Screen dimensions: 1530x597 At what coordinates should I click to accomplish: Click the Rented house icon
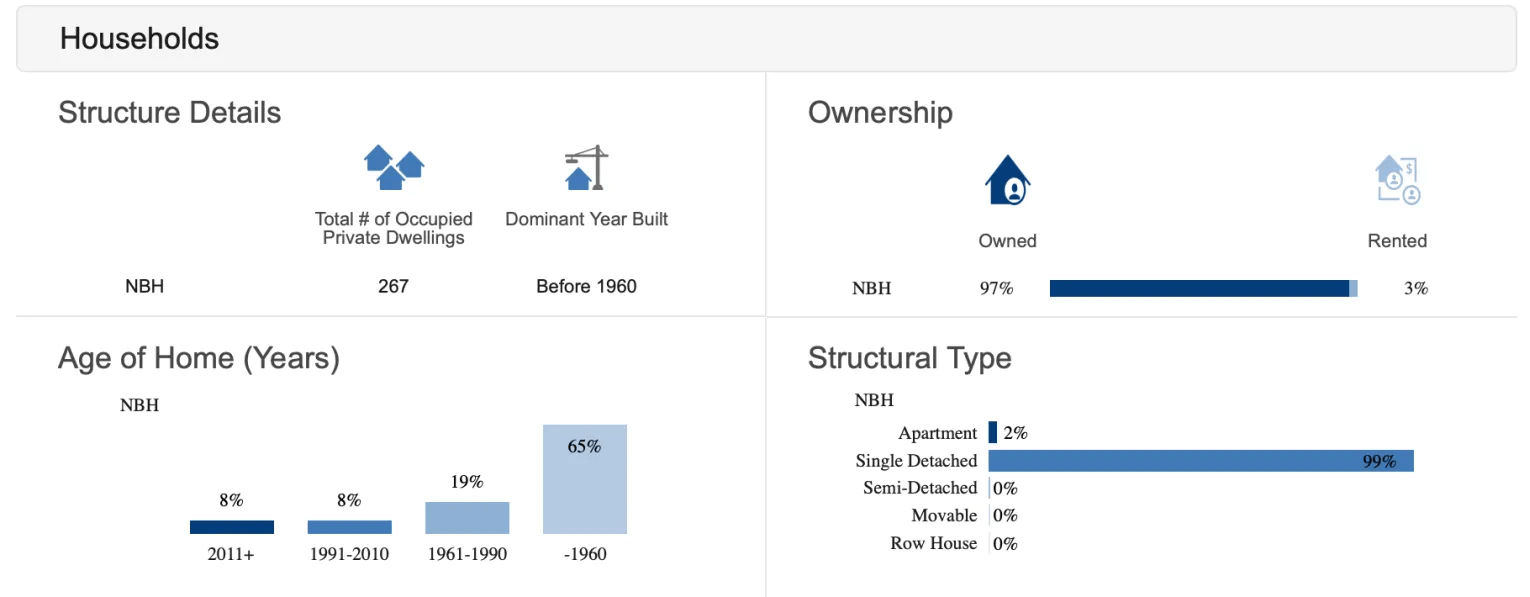pyautogui.click(x=1397, y=181)
